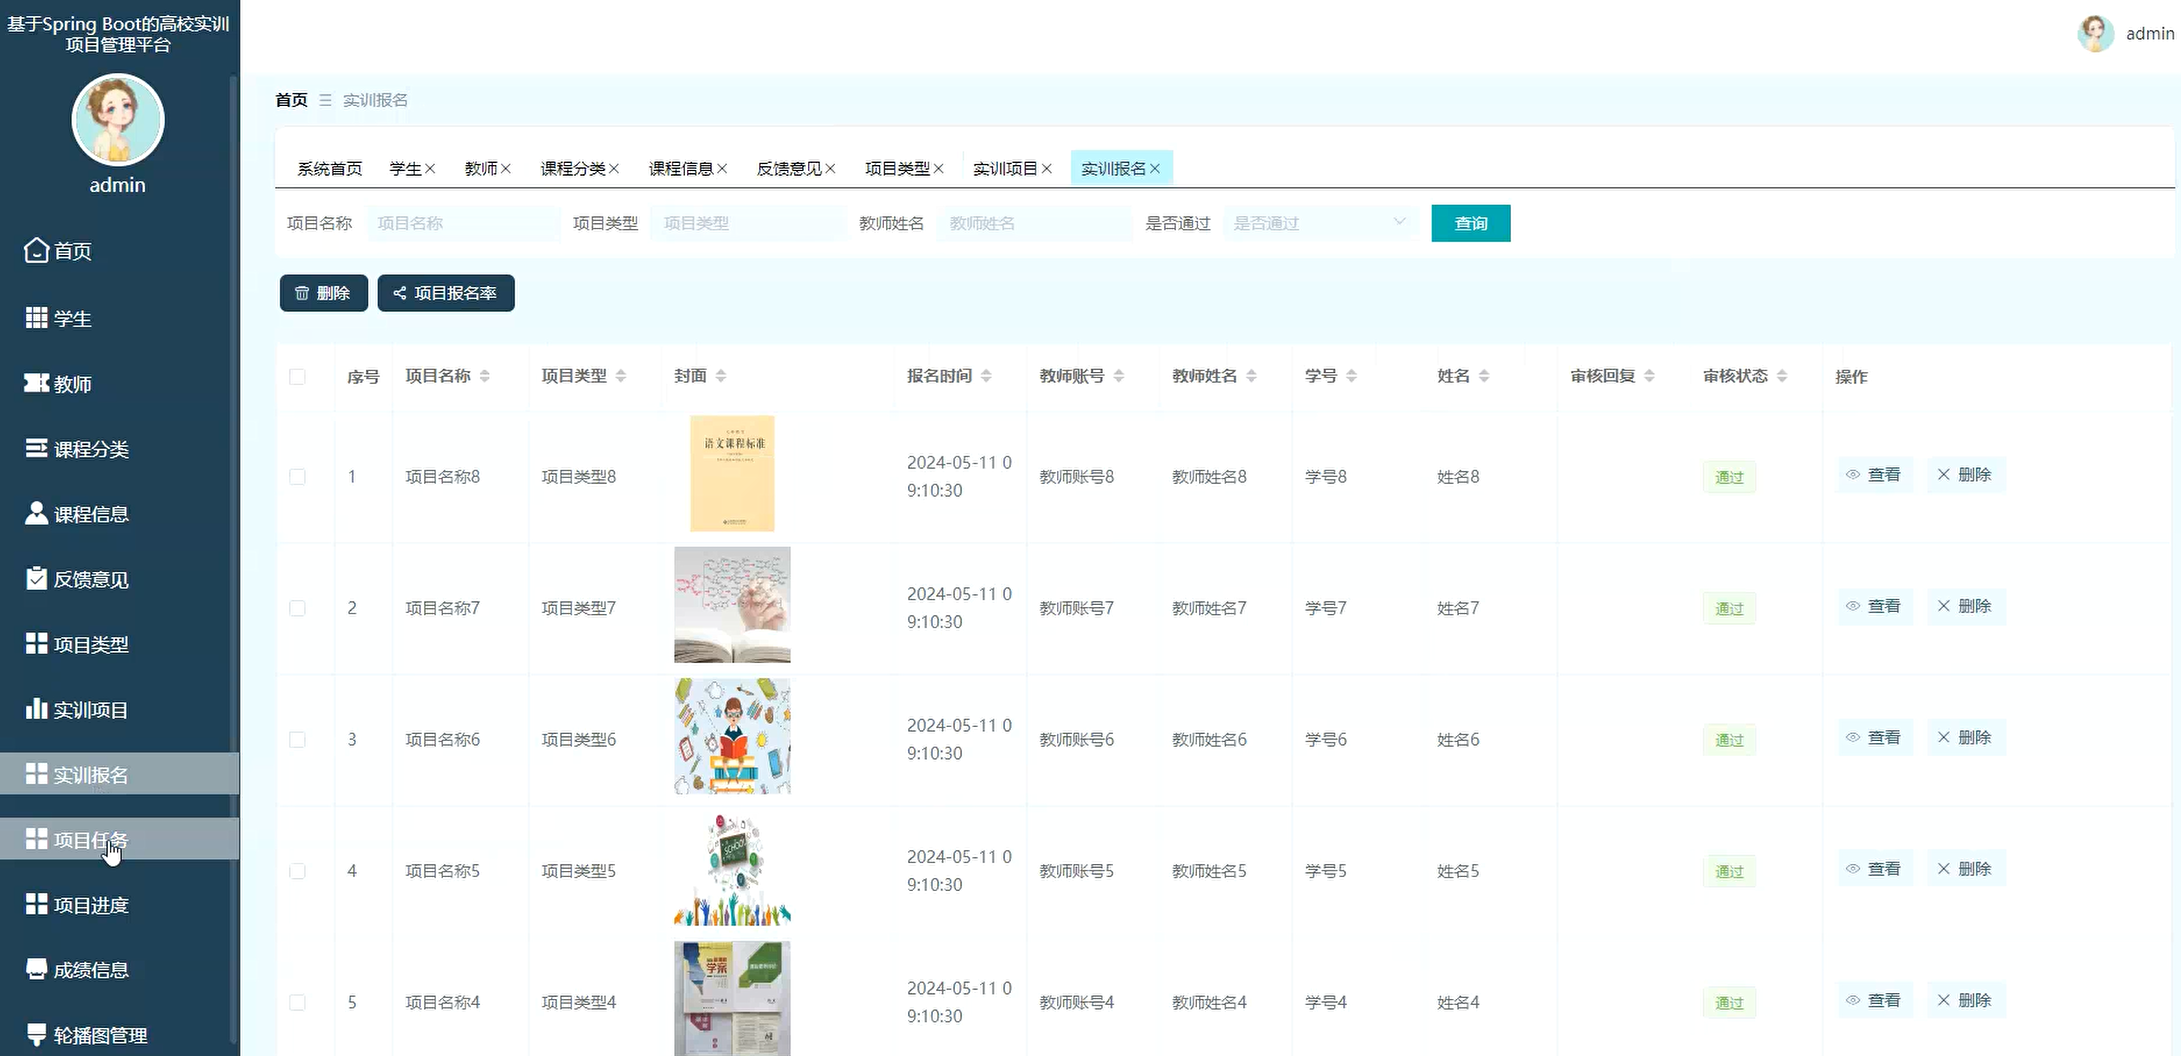Check the row for 项目名称5
This screenshot has width=2181, height=1056.
297,871
